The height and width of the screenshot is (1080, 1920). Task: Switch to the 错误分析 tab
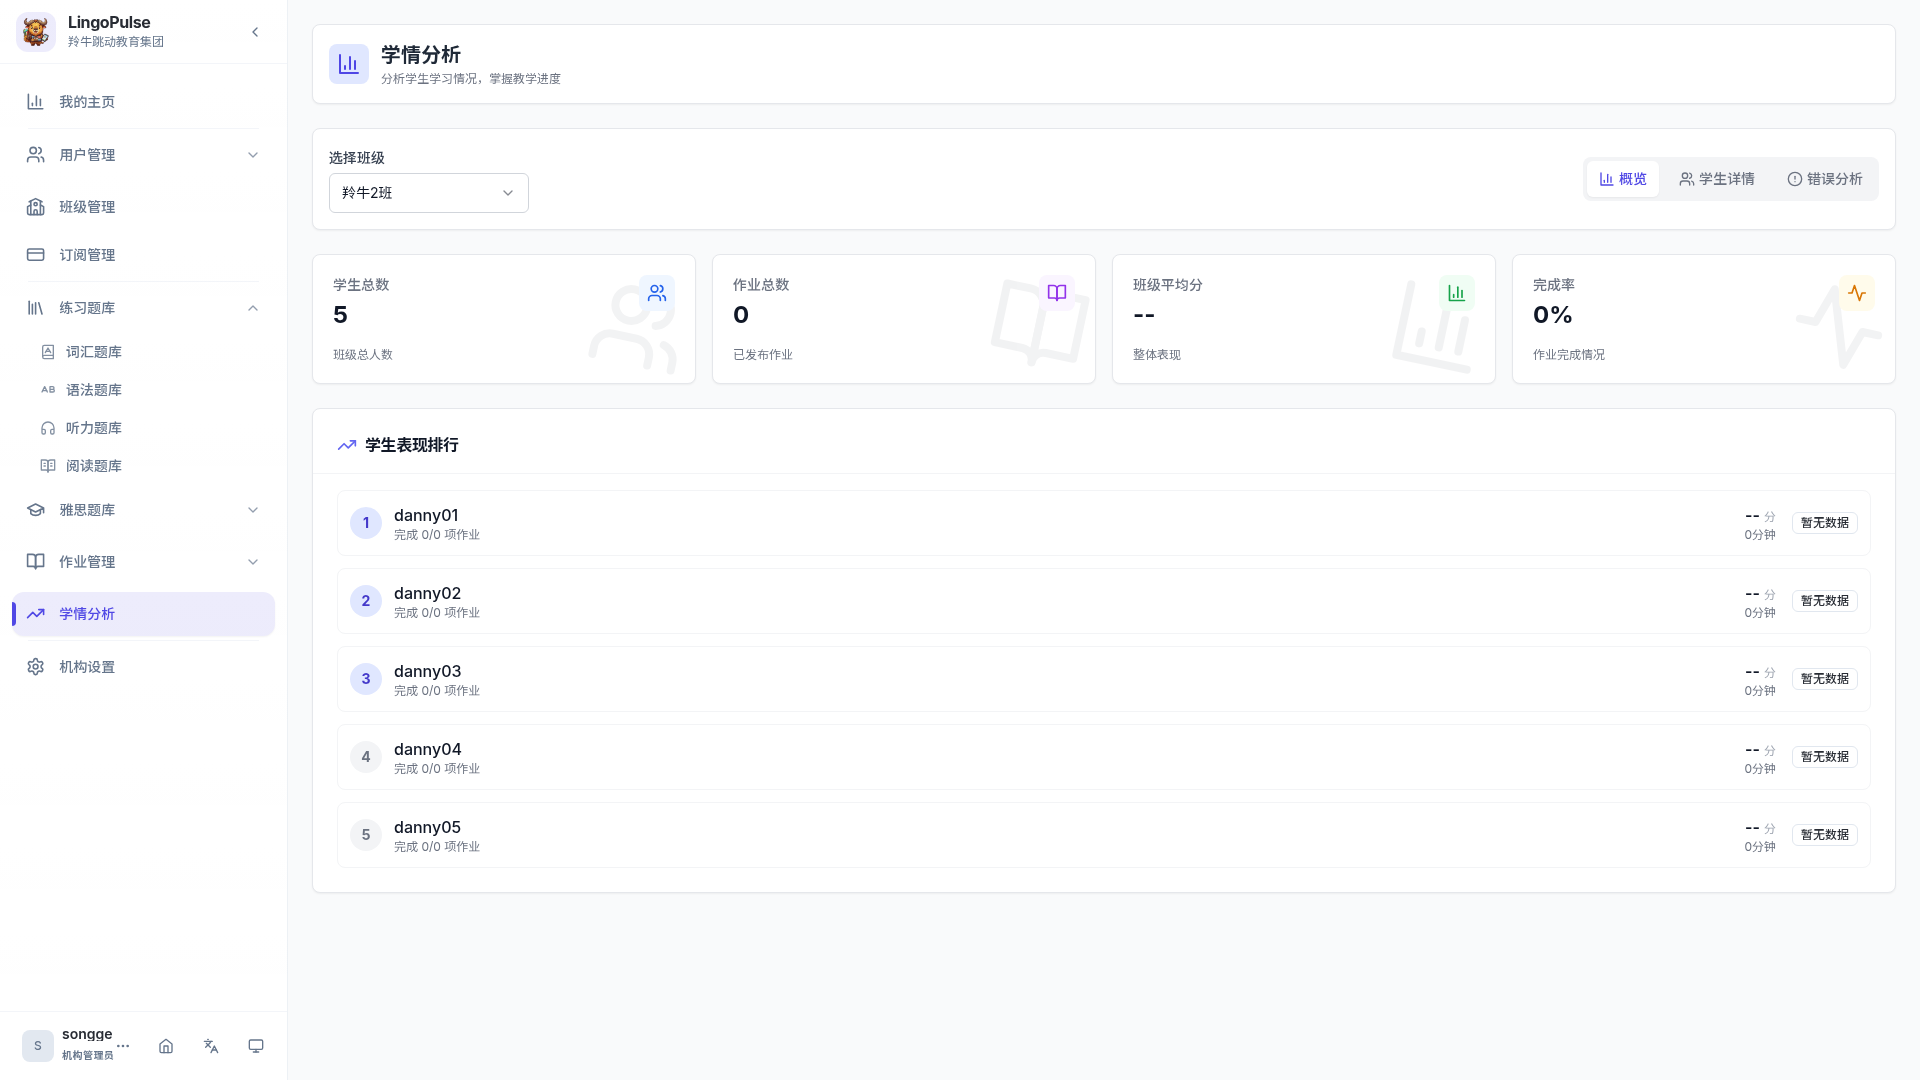pyautogui.click(x=1824, y=179)
